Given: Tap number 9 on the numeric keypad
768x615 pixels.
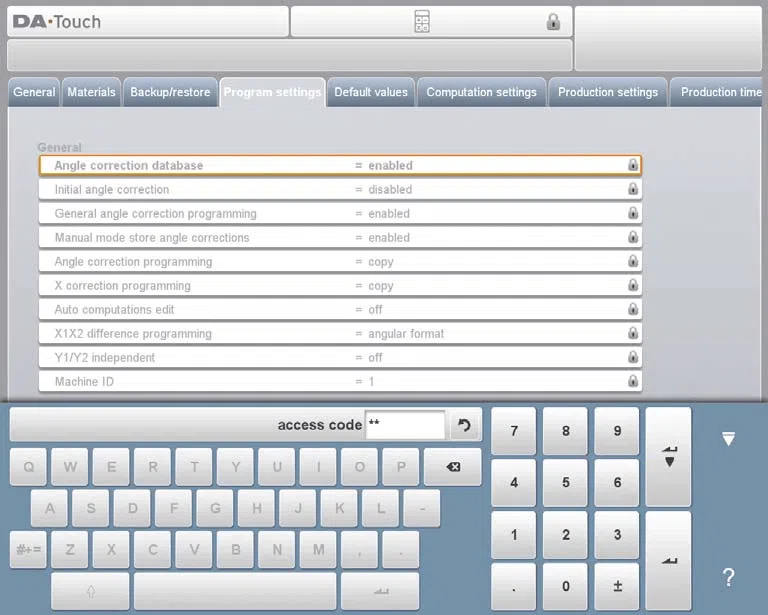Looking at the screenshot, I should tap(617, 431).
